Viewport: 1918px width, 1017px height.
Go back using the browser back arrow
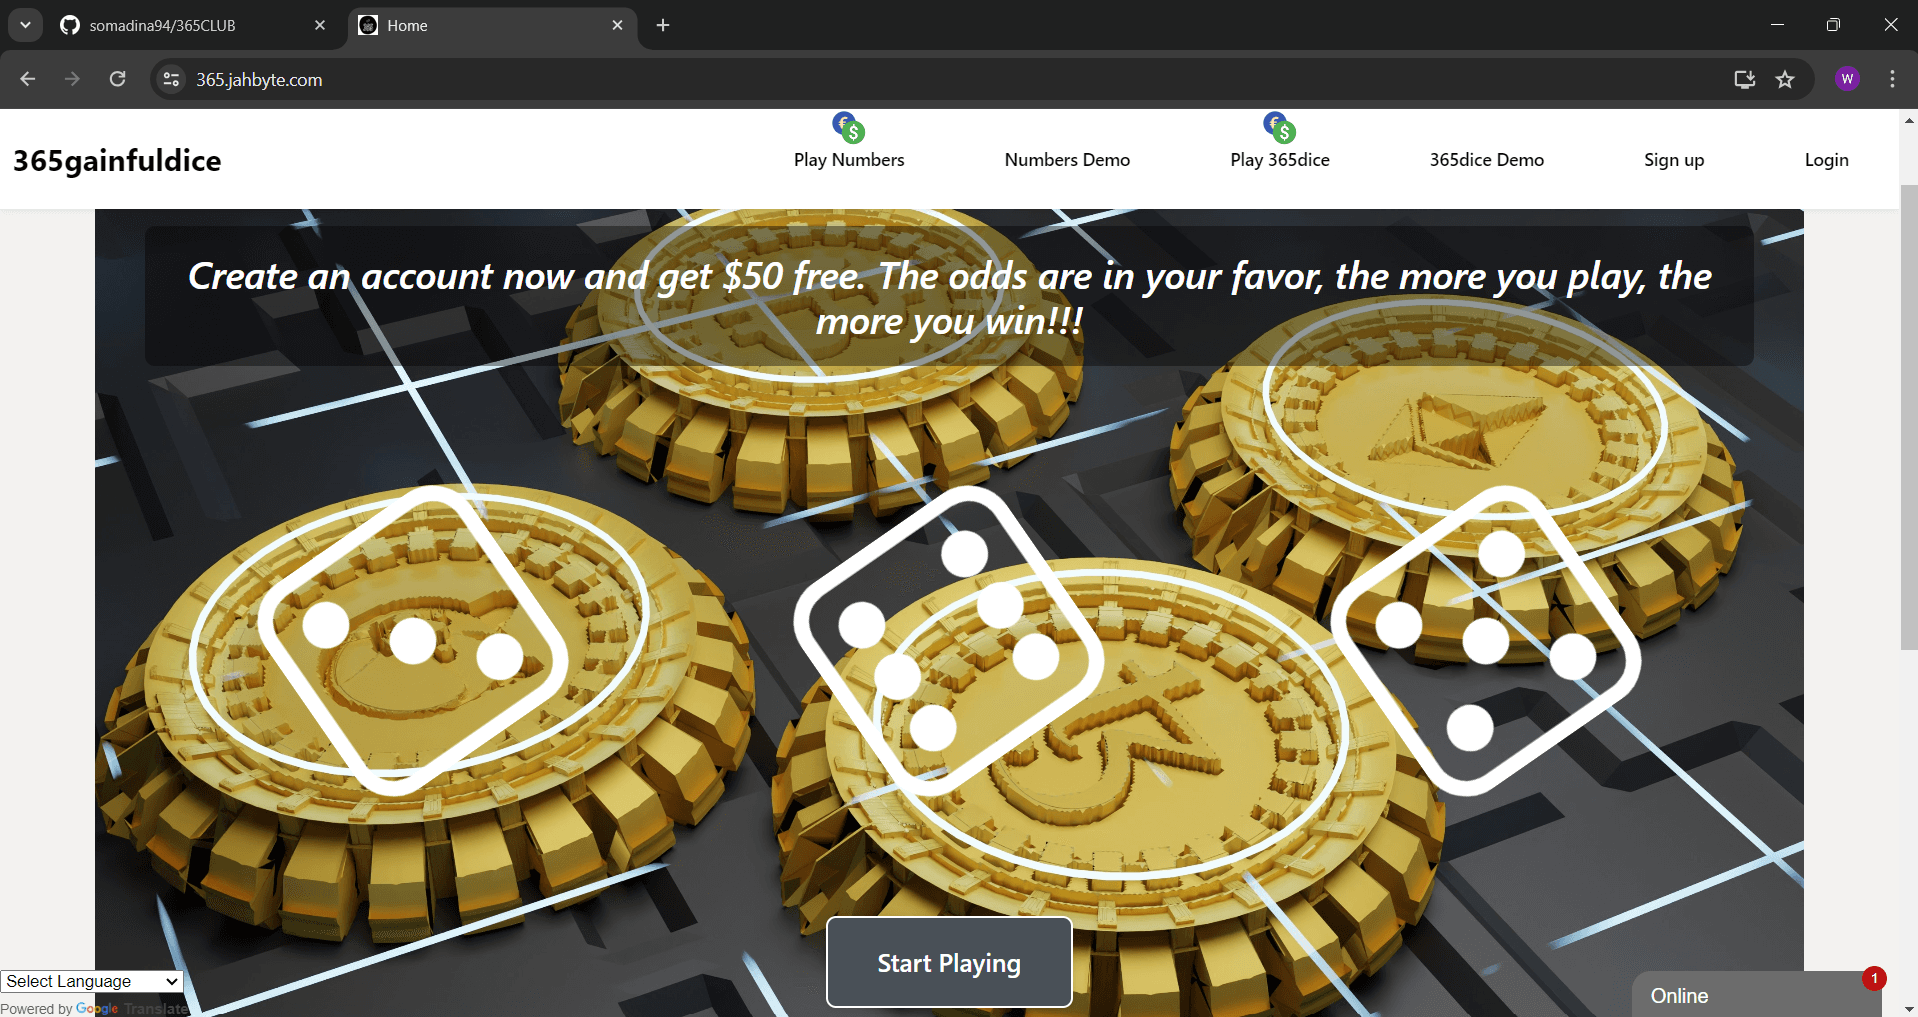[28, 79]
